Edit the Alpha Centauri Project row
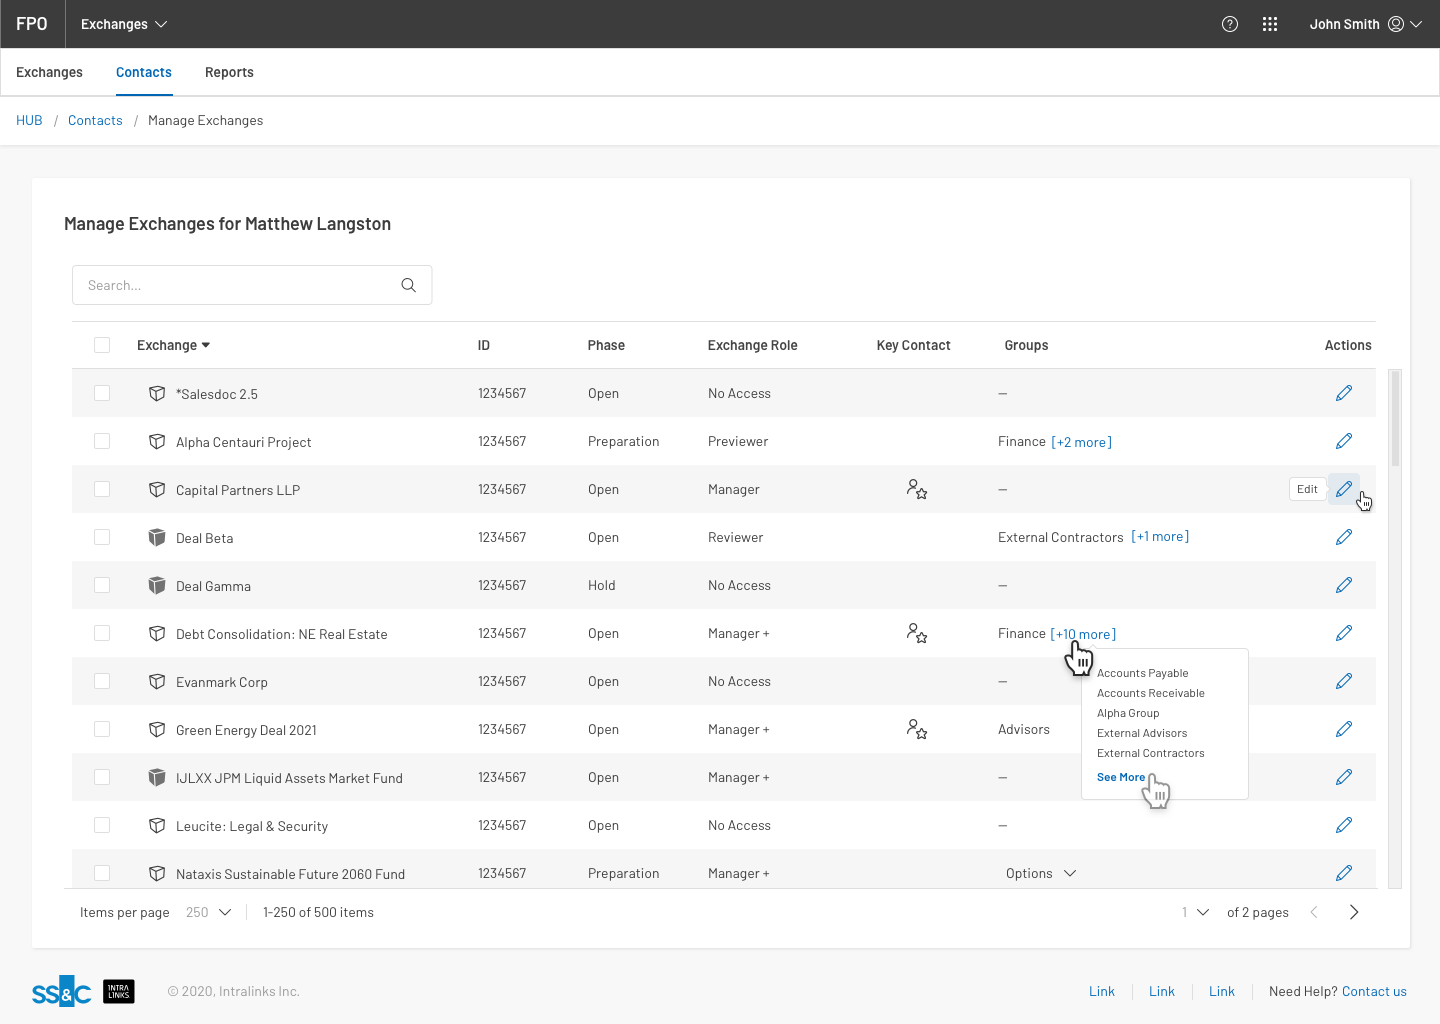Viewport: 1440px width, 1024px height. (x=1344, y=441)
